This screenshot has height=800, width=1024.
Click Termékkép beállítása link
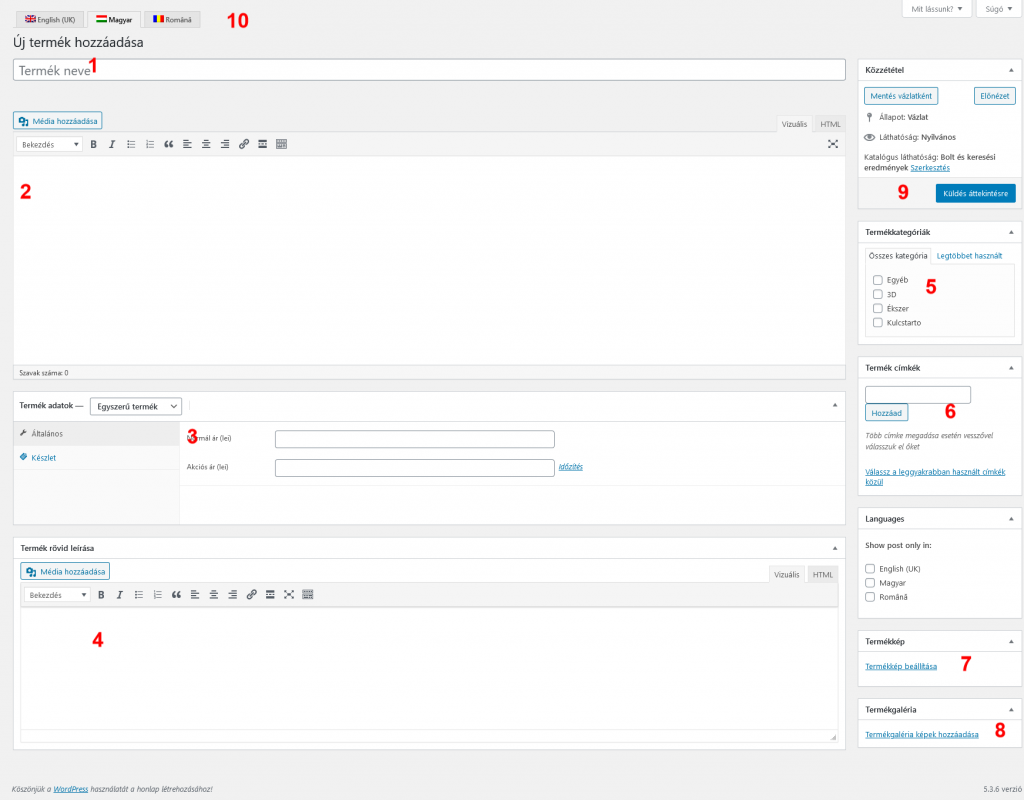[x=901, y=666]
